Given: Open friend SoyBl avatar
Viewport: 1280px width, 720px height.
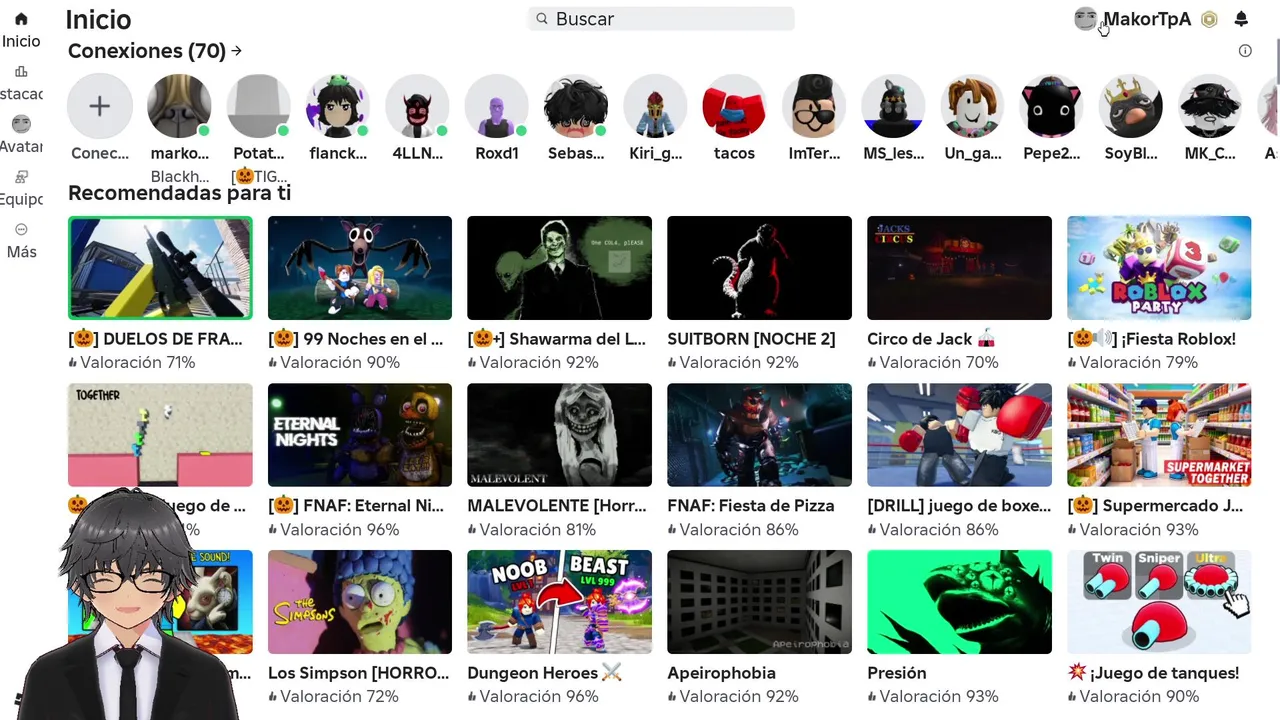Looking at the screenshot, I should 1131,106.
